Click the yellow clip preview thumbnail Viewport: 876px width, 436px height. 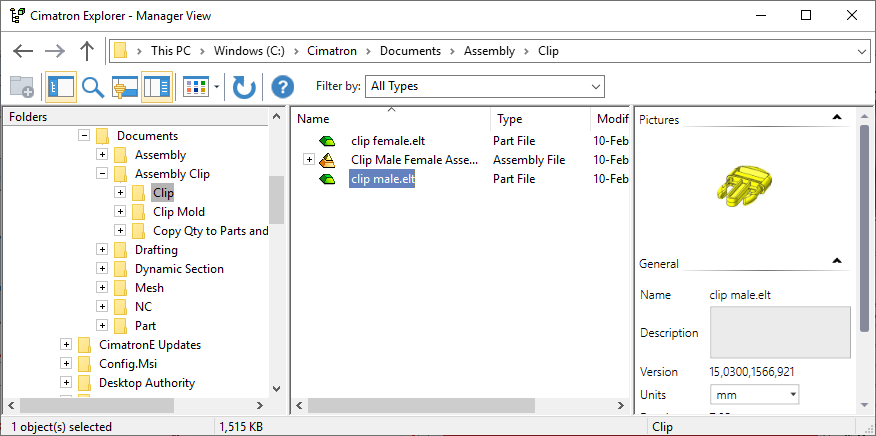point(746,186)
